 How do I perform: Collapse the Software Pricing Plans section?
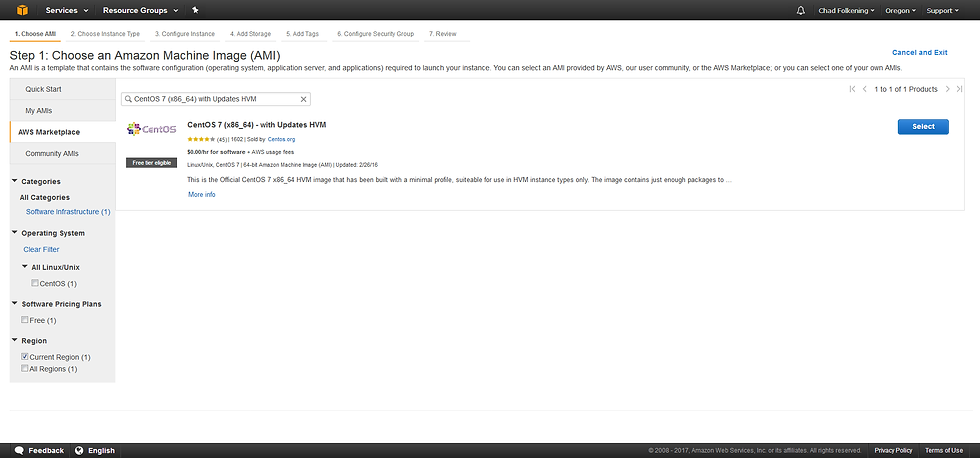tap(14, 304)
